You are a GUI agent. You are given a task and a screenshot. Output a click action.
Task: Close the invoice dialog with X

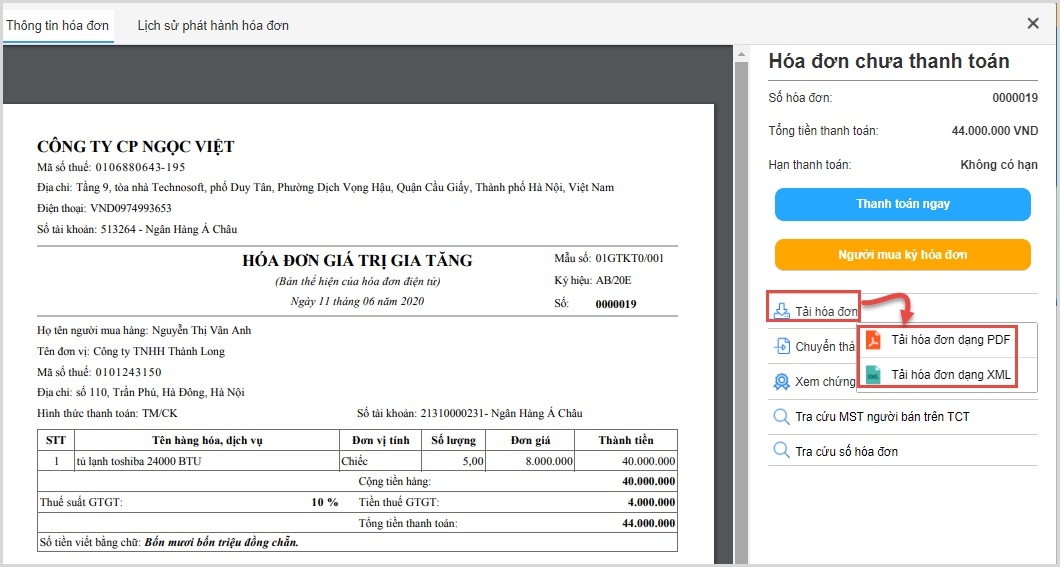[1033, 24]
